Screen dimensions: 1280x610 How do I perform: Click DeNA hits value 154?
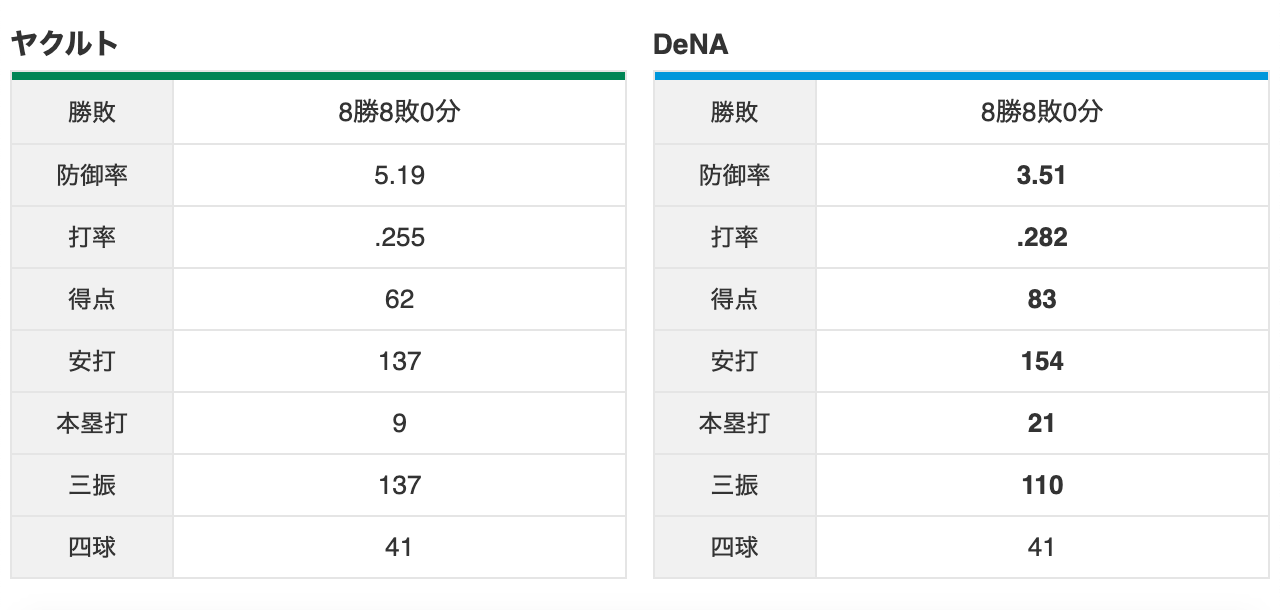click(1041, 361)
